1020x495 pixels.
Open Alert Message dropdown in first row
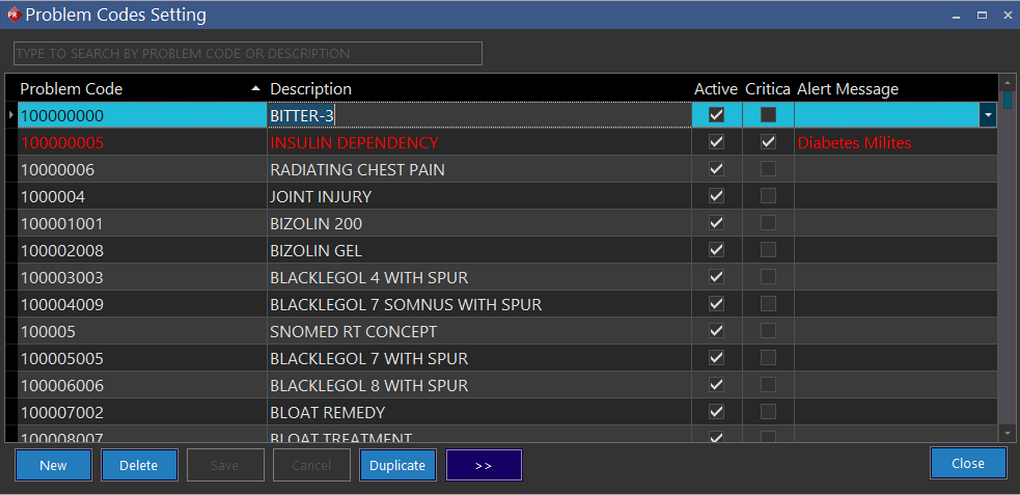click(988, 115)
